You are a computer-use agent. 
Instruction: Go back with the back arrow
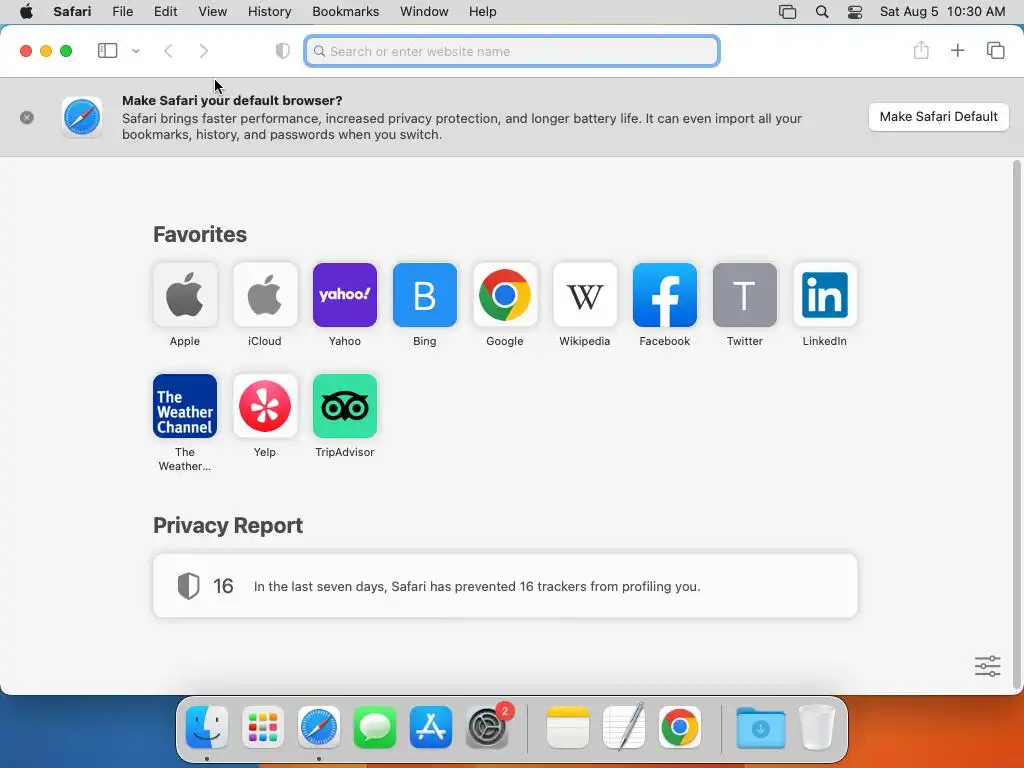(x=168, y=51)
